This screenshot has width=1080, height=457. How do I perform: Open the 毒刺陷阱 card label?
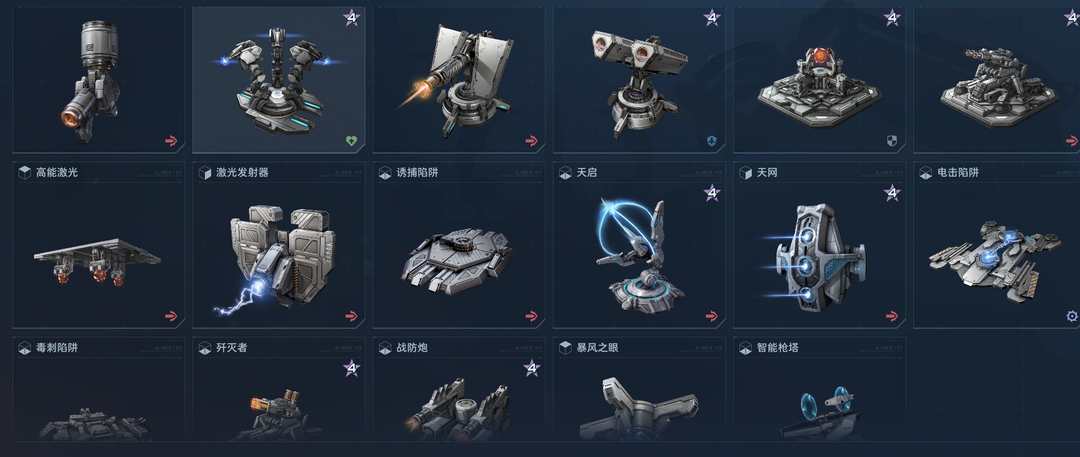(57, 347)
